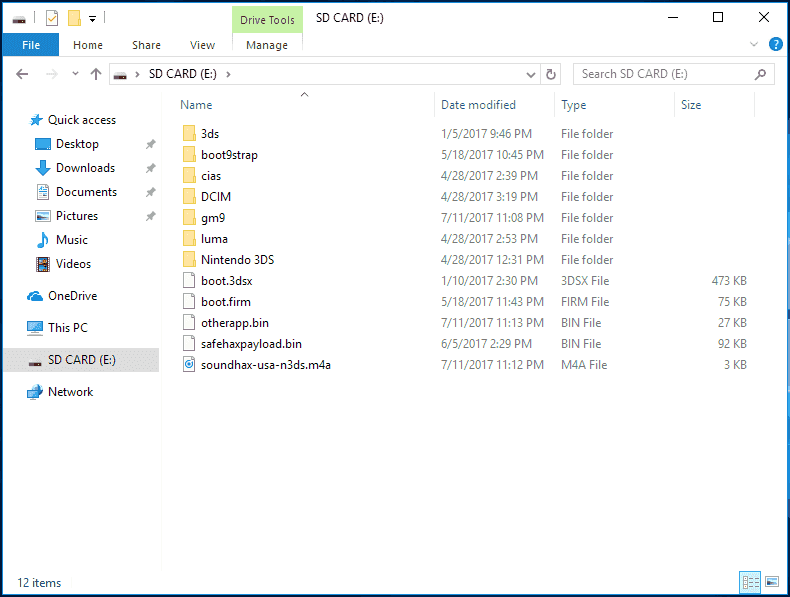Image resolution: width=790 pixels, height=597 pixels.
Task: Open Downloads in the navigation pane
Action: click(x=85, y=168)
